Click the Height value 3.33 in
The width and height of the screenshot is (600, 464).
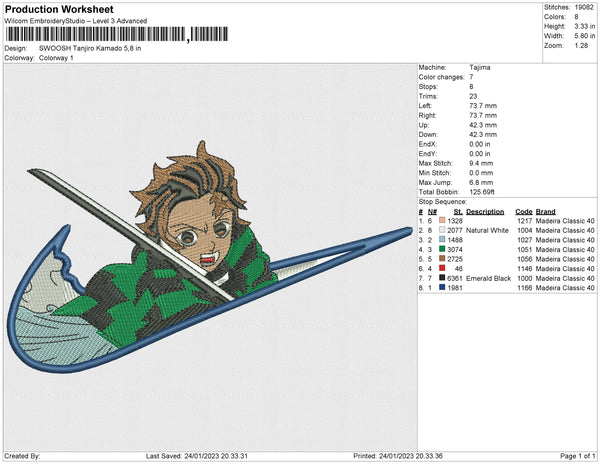coord(584,26)
